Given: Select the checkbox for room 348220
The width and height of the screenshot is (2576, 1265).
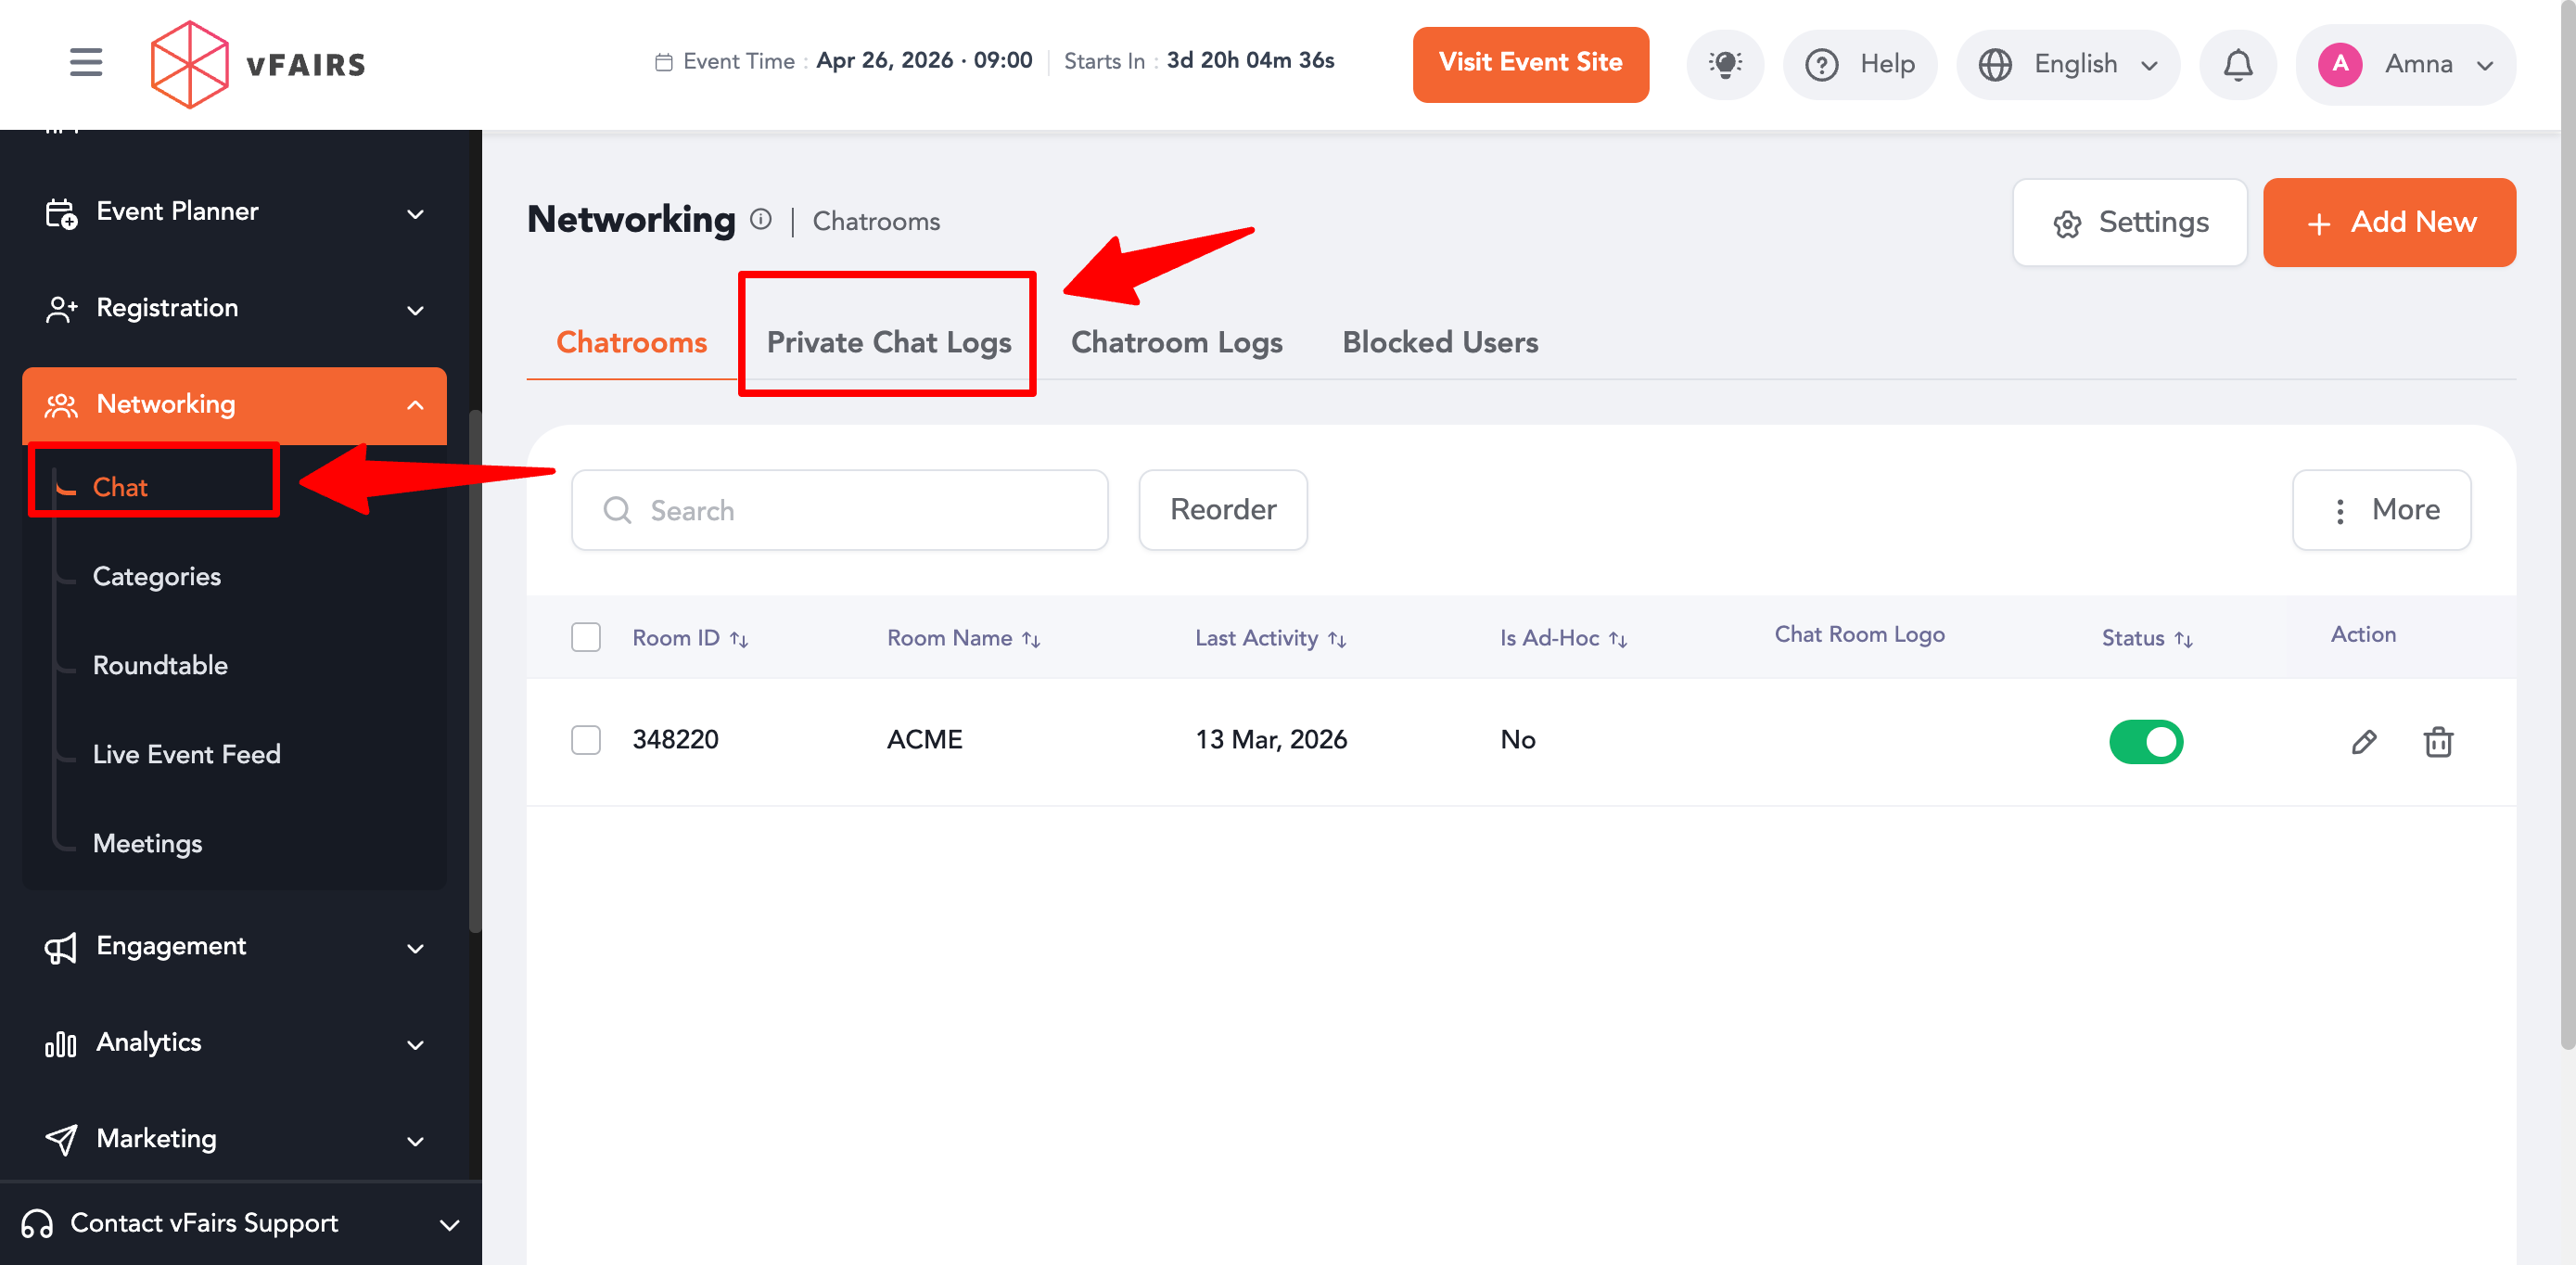Looking at the screenshot, I should (586, 740).
